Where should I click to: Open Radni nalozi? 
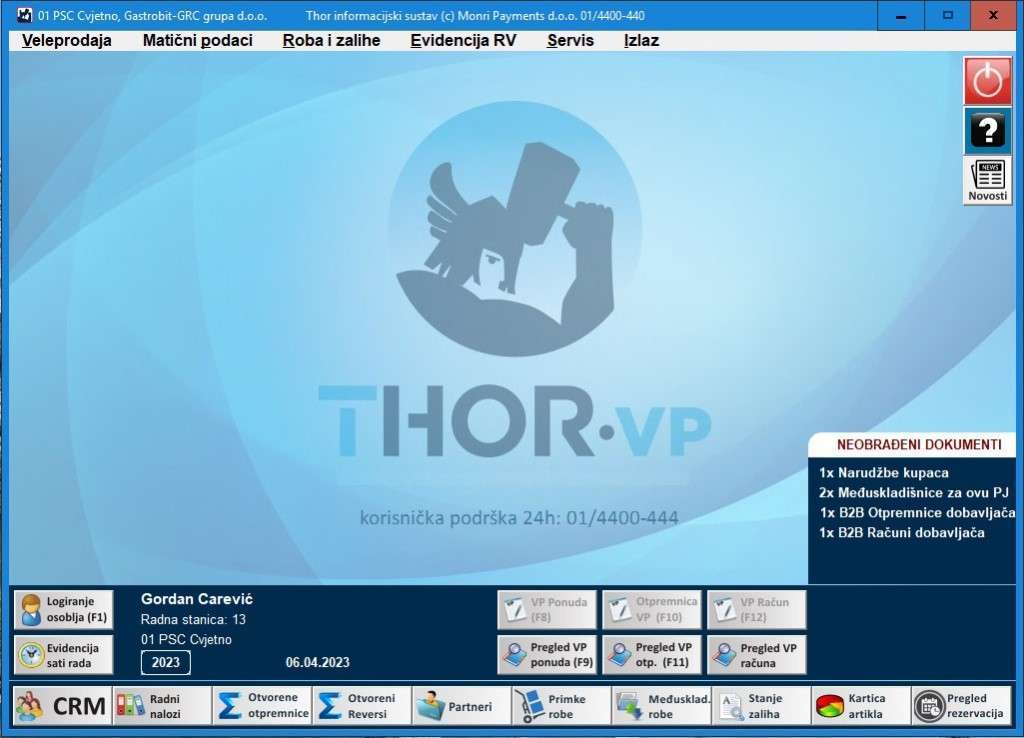(x=162, y=706)
